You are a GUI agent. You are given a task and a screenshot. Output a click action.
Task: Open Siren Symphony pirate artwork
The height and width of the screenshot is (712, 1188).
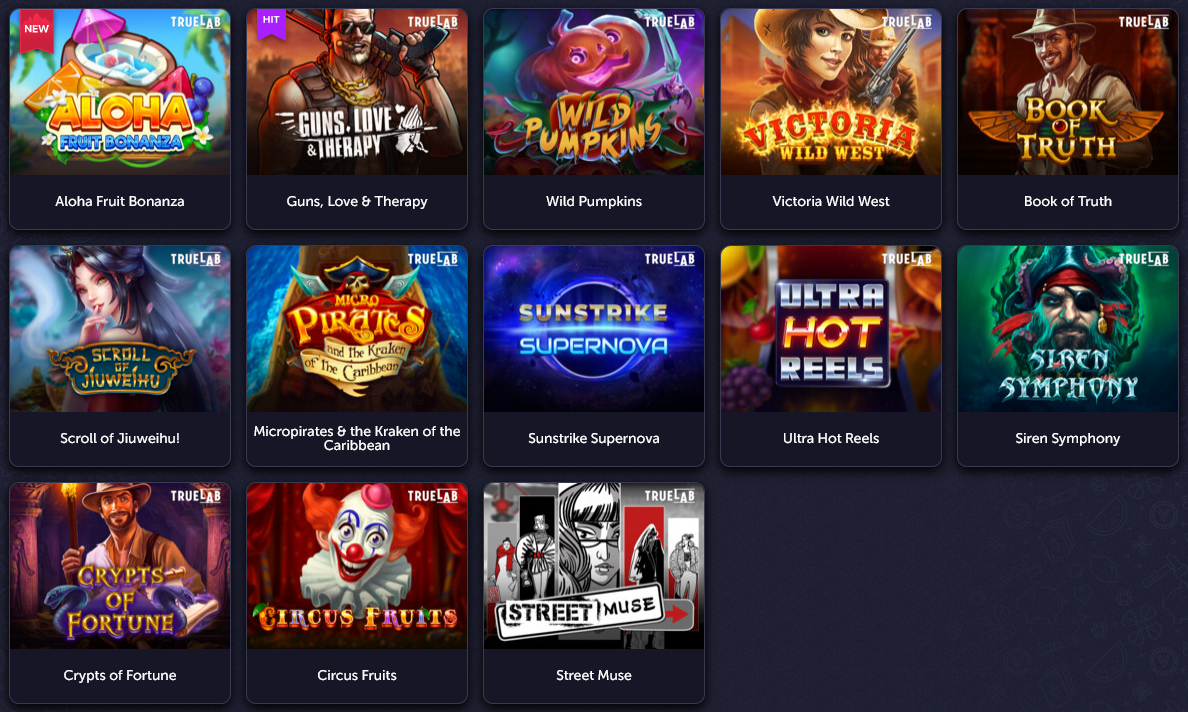click(x=1068, y=329)
